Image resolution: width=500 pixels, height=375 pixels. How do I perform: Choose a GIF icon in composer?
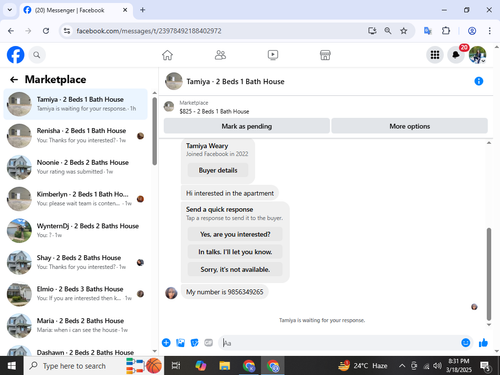click(x=208, y=343)
